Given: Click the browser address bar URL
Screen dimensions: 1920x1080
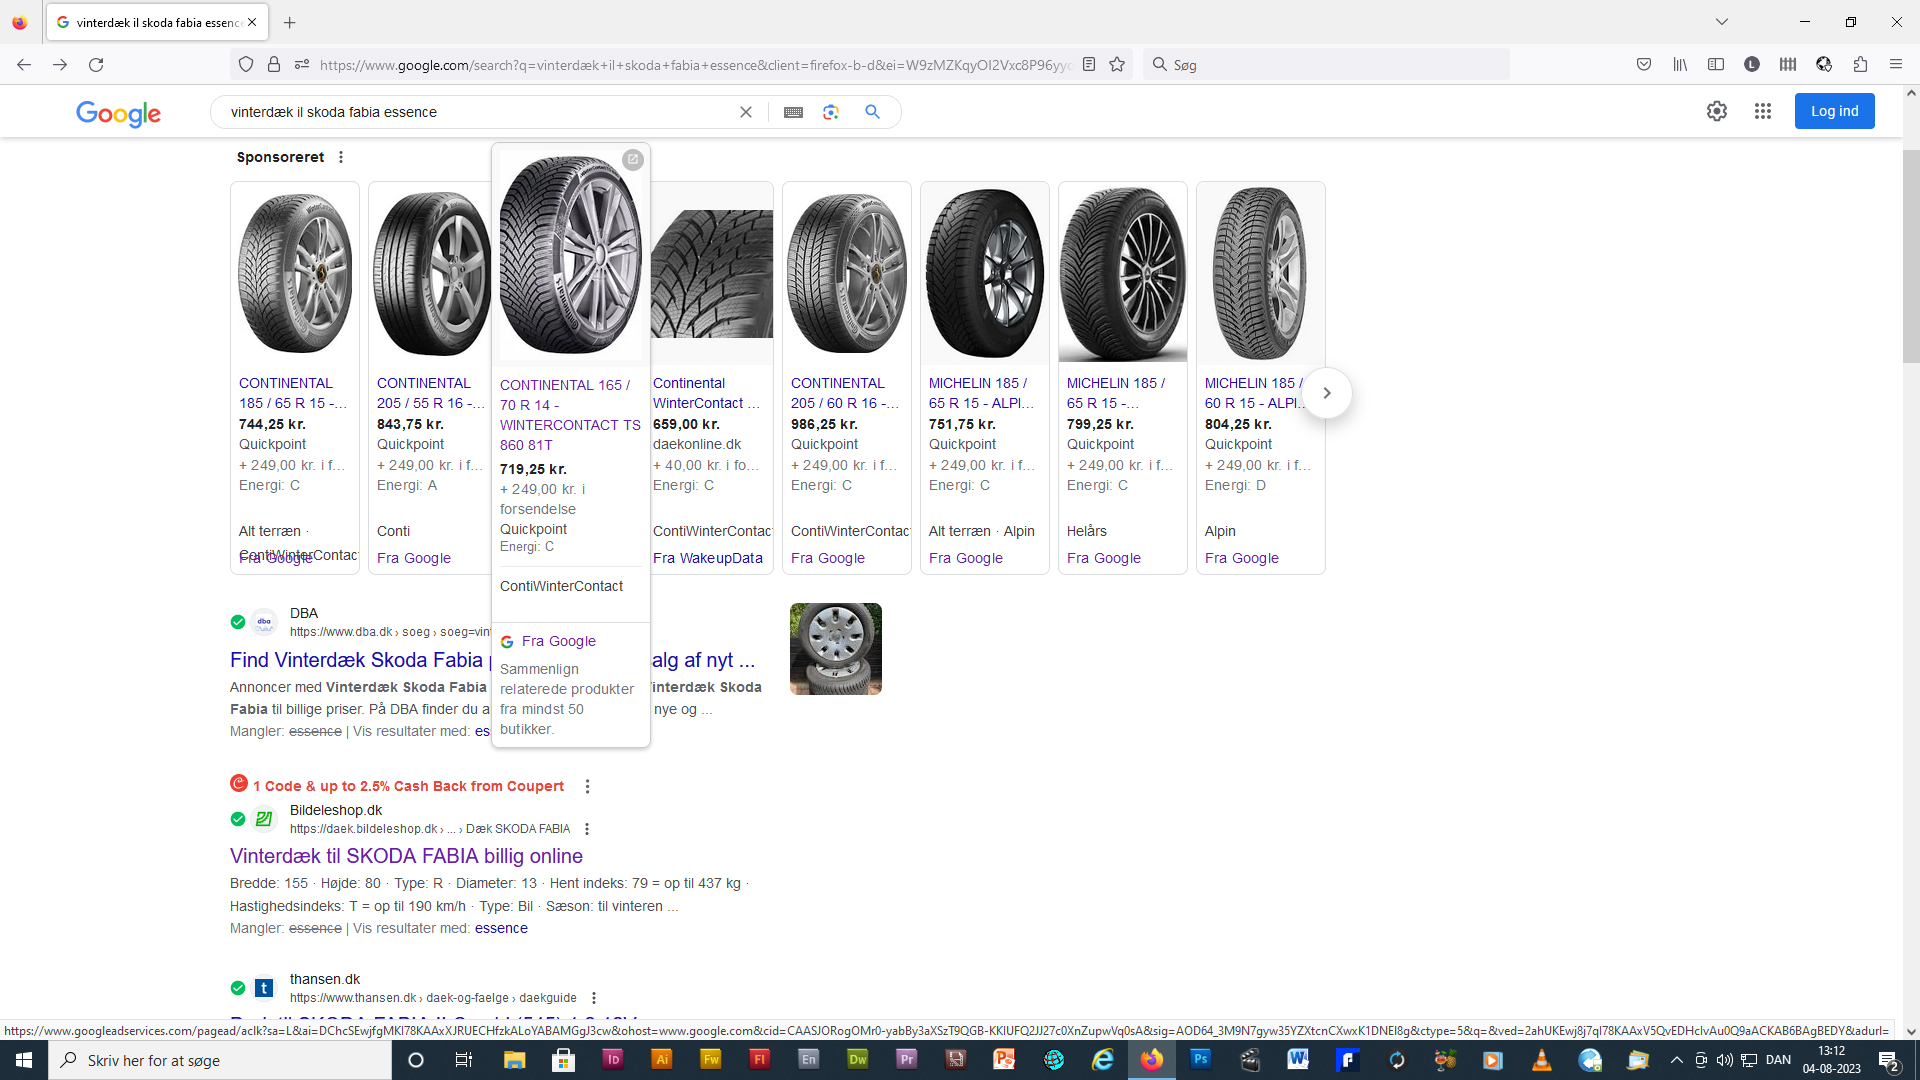Looking at the screenshot, I should [695, 65].
